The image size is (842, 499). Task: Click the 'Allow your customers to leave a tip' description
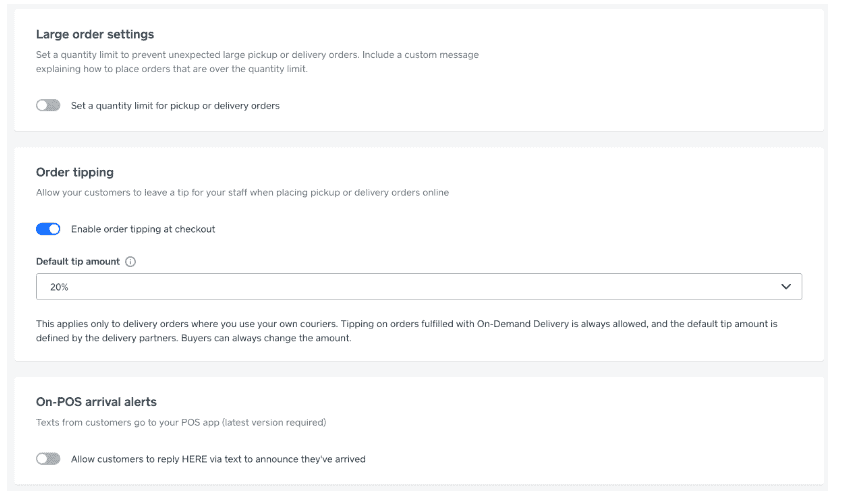[242, 192]
